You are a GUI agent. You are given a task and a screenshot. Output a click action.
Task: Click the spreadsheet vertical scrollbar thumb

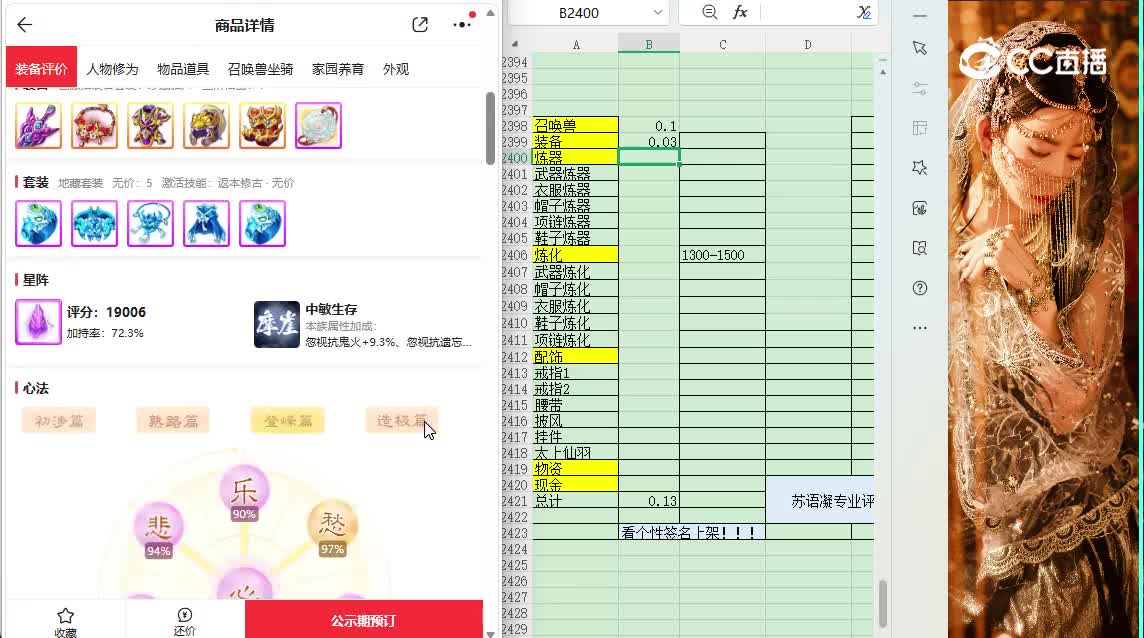click(883, 603)
